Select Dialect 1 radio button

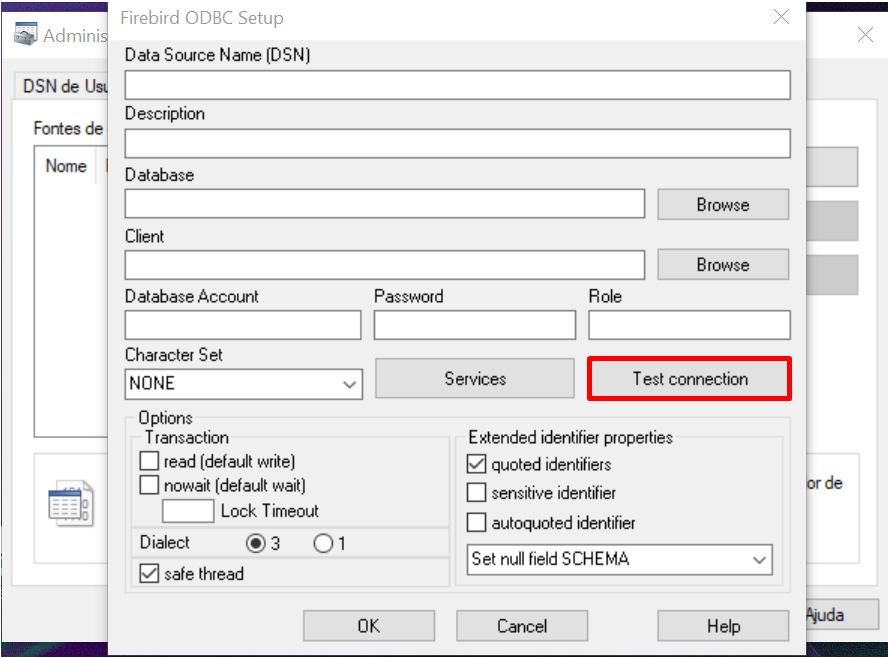tap(323, 544)
